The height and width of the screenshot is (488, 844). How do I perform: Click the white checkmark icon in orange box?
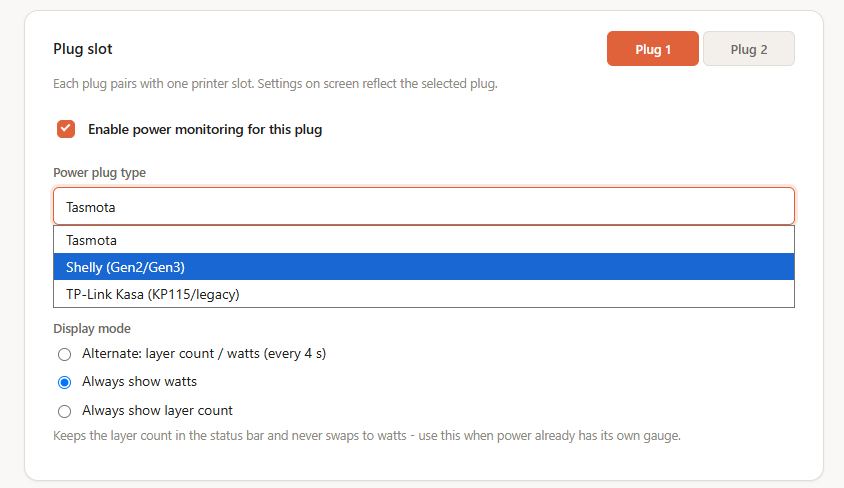66,129
